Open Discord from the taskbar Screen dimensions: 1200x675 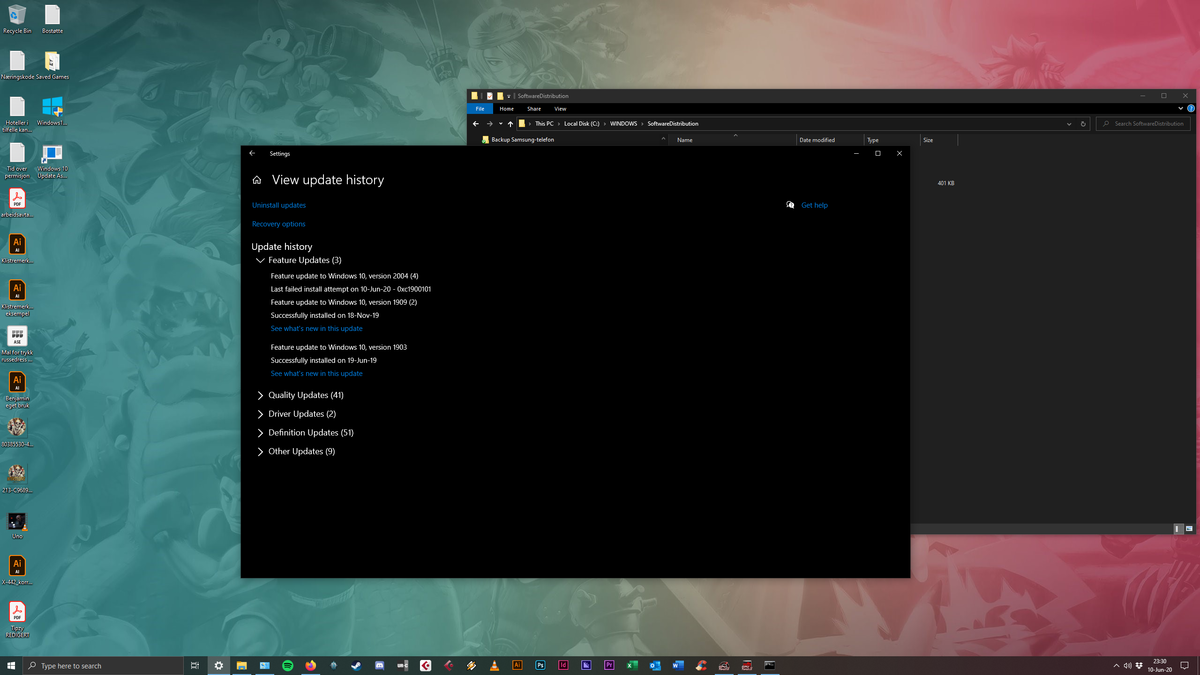[380, 665]
